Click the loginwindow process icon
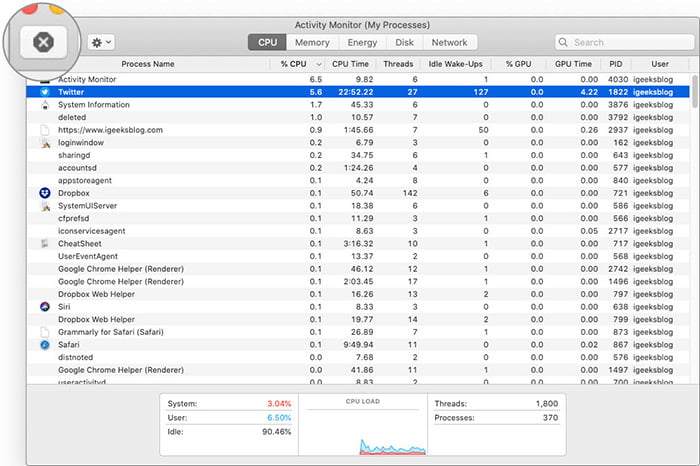The height and width of the screenshot is (466, 700). click(x=45, y=143)
